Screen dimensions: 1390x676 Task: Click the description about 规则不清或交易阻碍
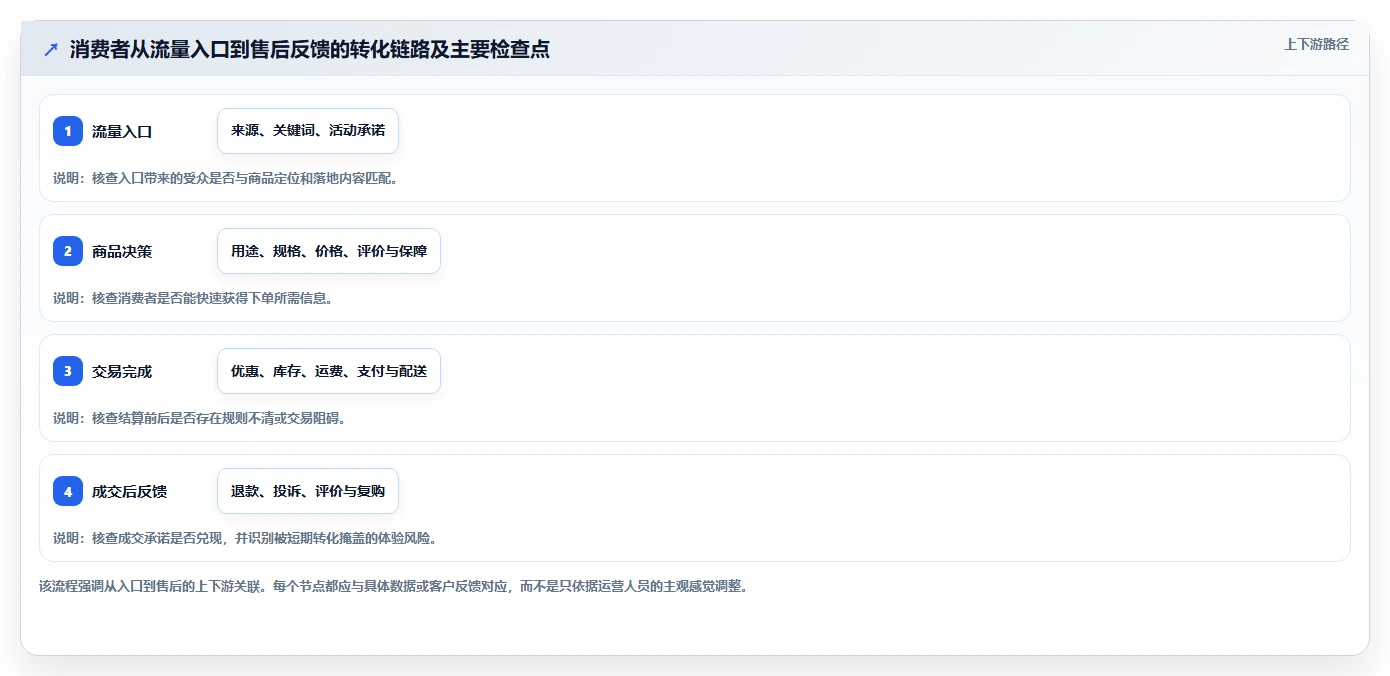199,418
